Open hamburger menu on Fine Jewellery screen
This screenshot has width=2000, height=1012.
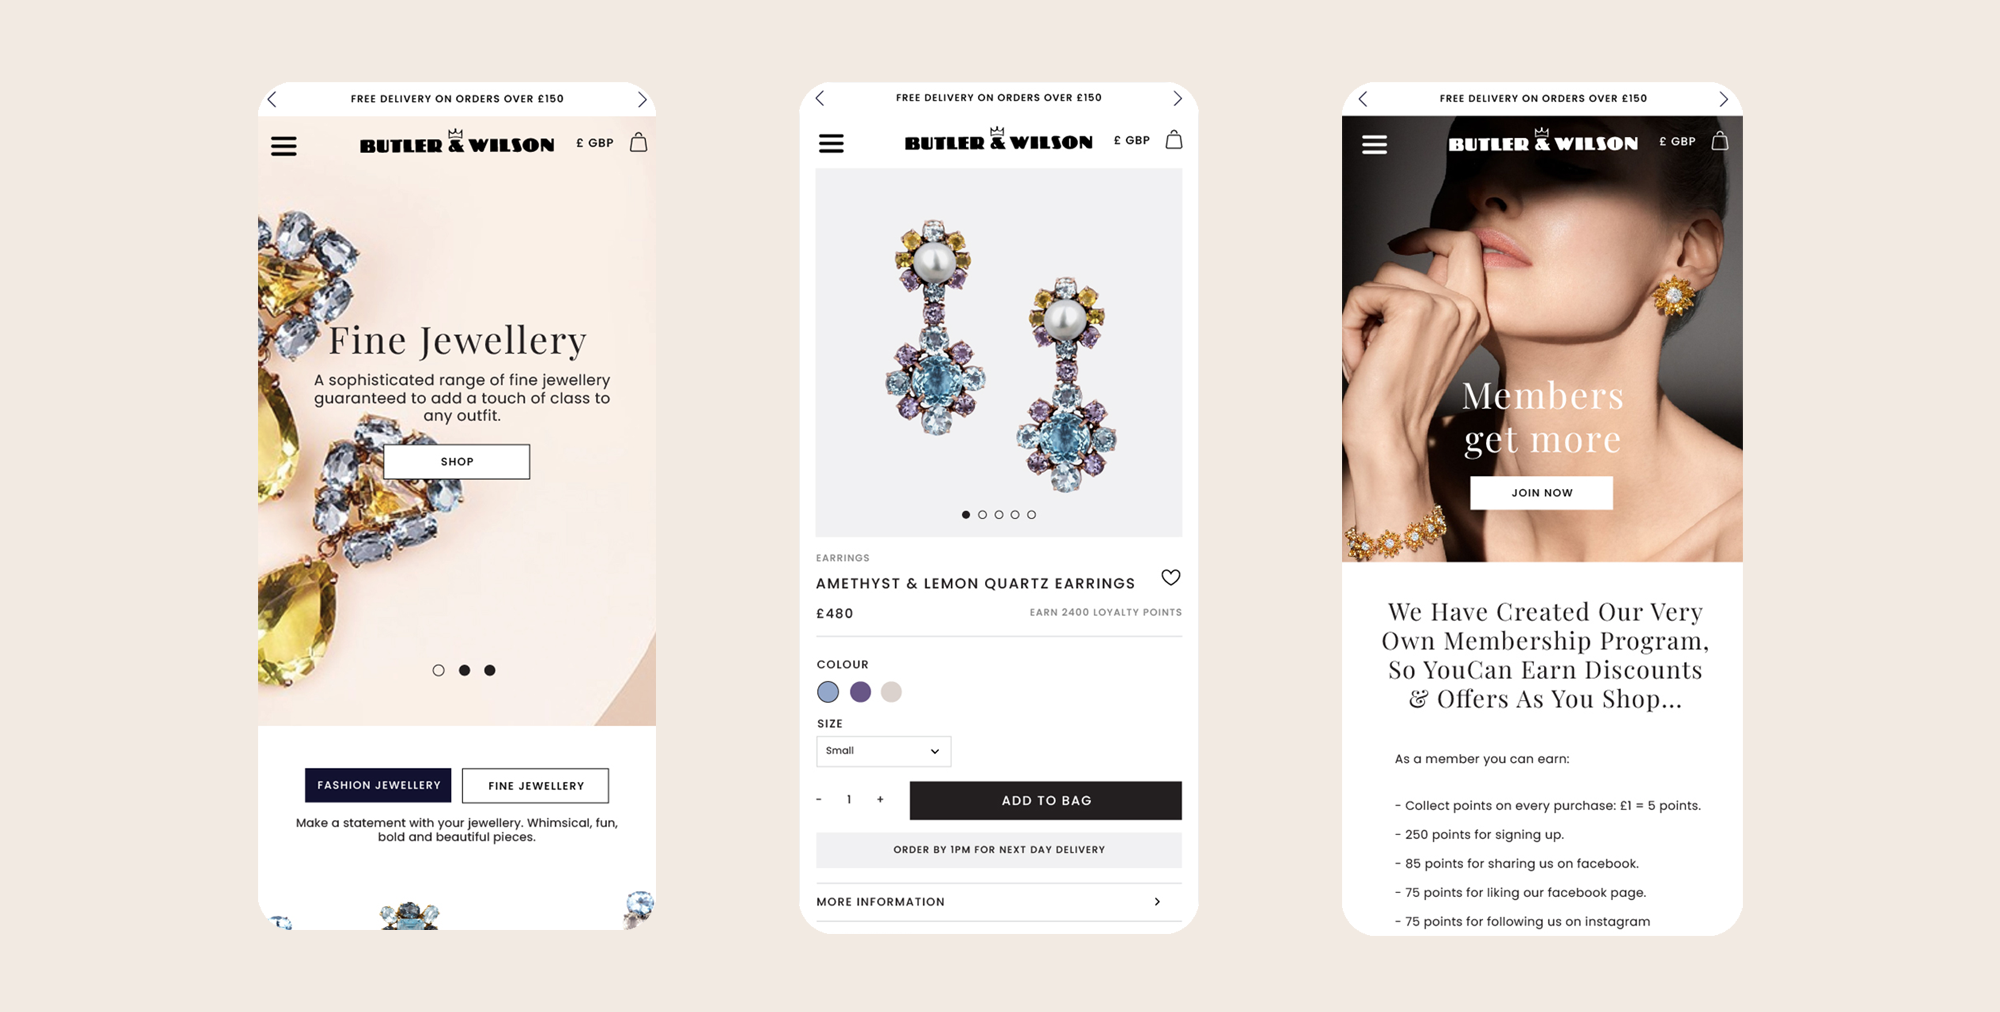(x=284, y=146)
